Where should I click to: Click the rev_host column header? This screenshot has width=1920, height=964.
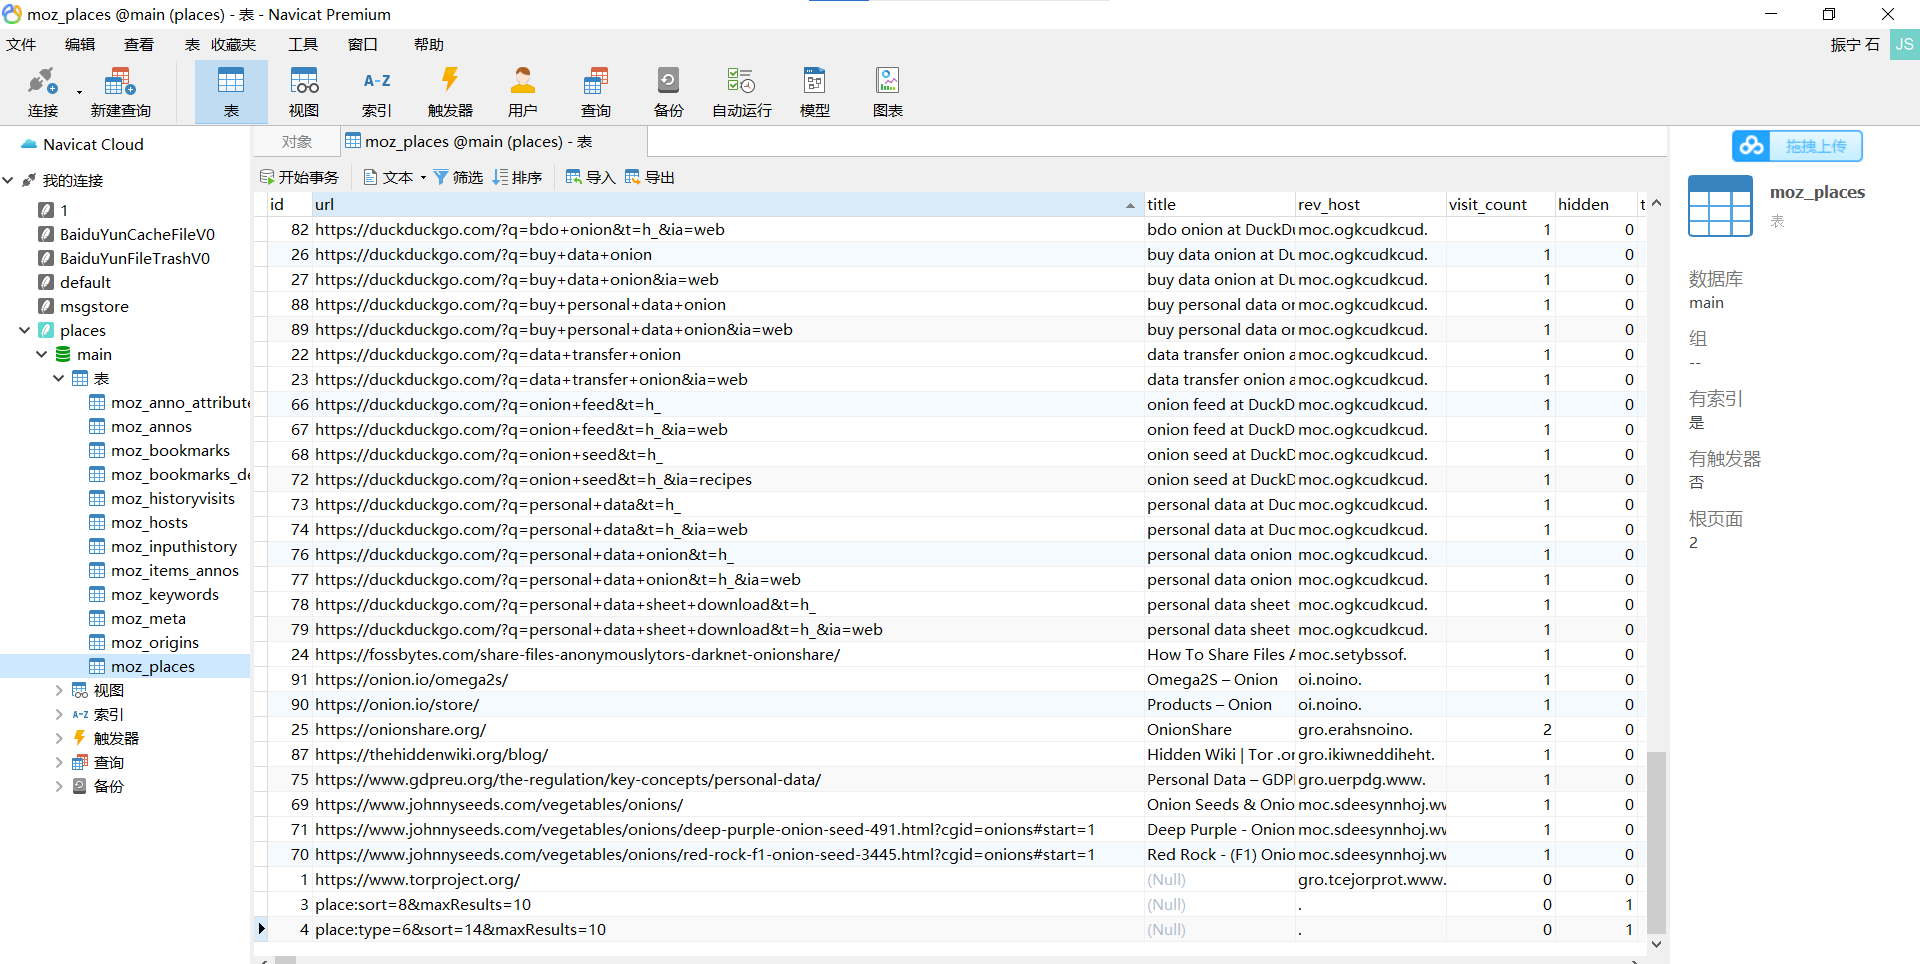1370,204
